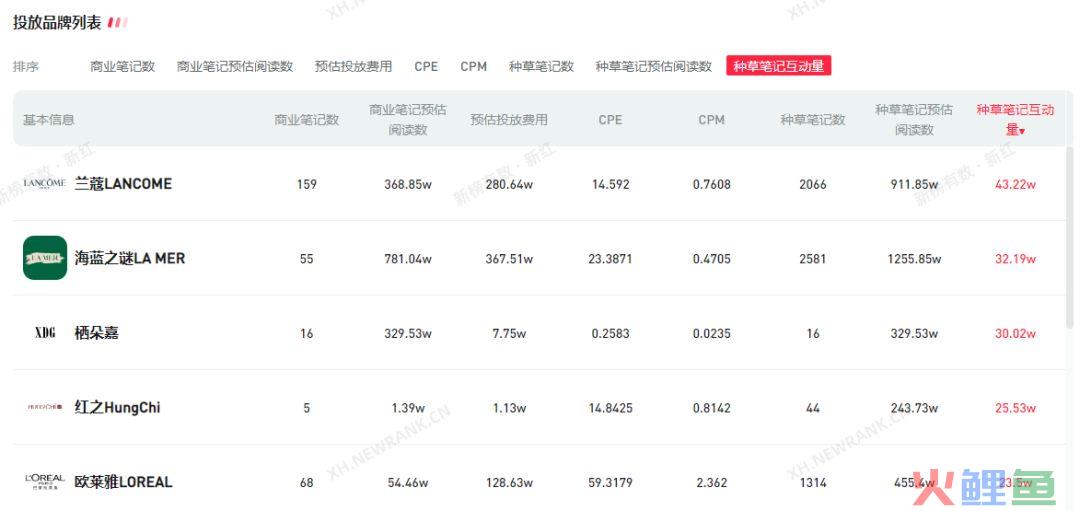Click LA MER's 0.4705 CPM value
The image size is (1080, 511).
pos(712,259)
